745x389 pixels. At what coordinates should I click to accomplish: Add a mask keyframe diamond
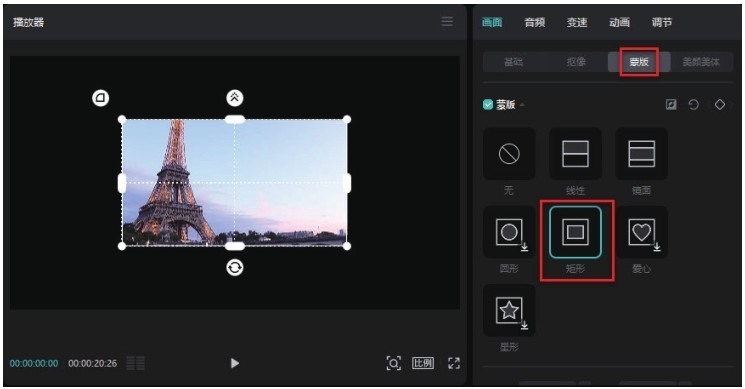pyautogui.click(x=720, y=104)
